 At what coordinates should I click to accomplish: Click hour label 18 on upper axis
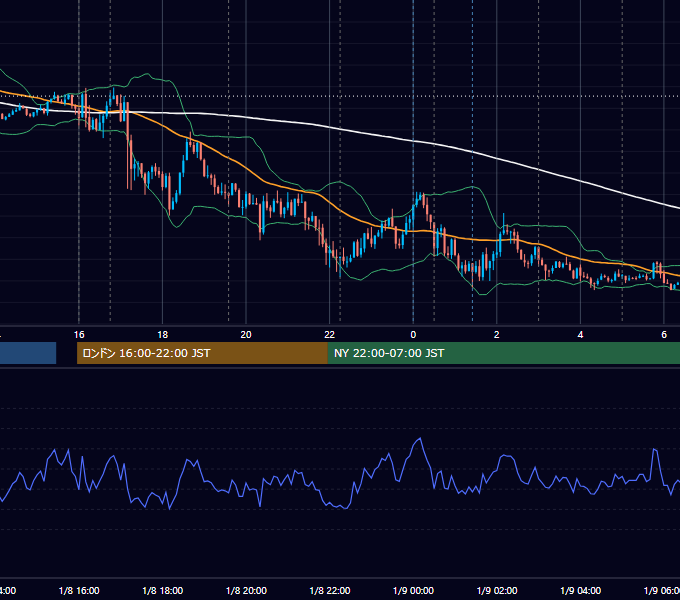(x=163, y=335)
